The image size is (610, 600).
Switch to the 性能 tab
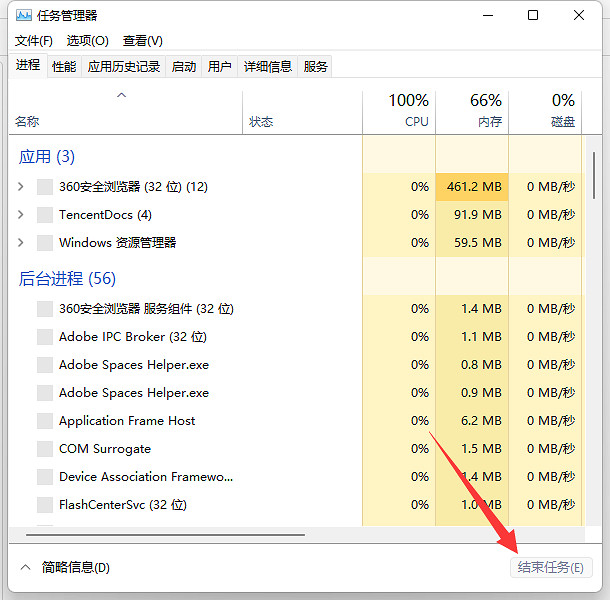click(x=64, y=66)
